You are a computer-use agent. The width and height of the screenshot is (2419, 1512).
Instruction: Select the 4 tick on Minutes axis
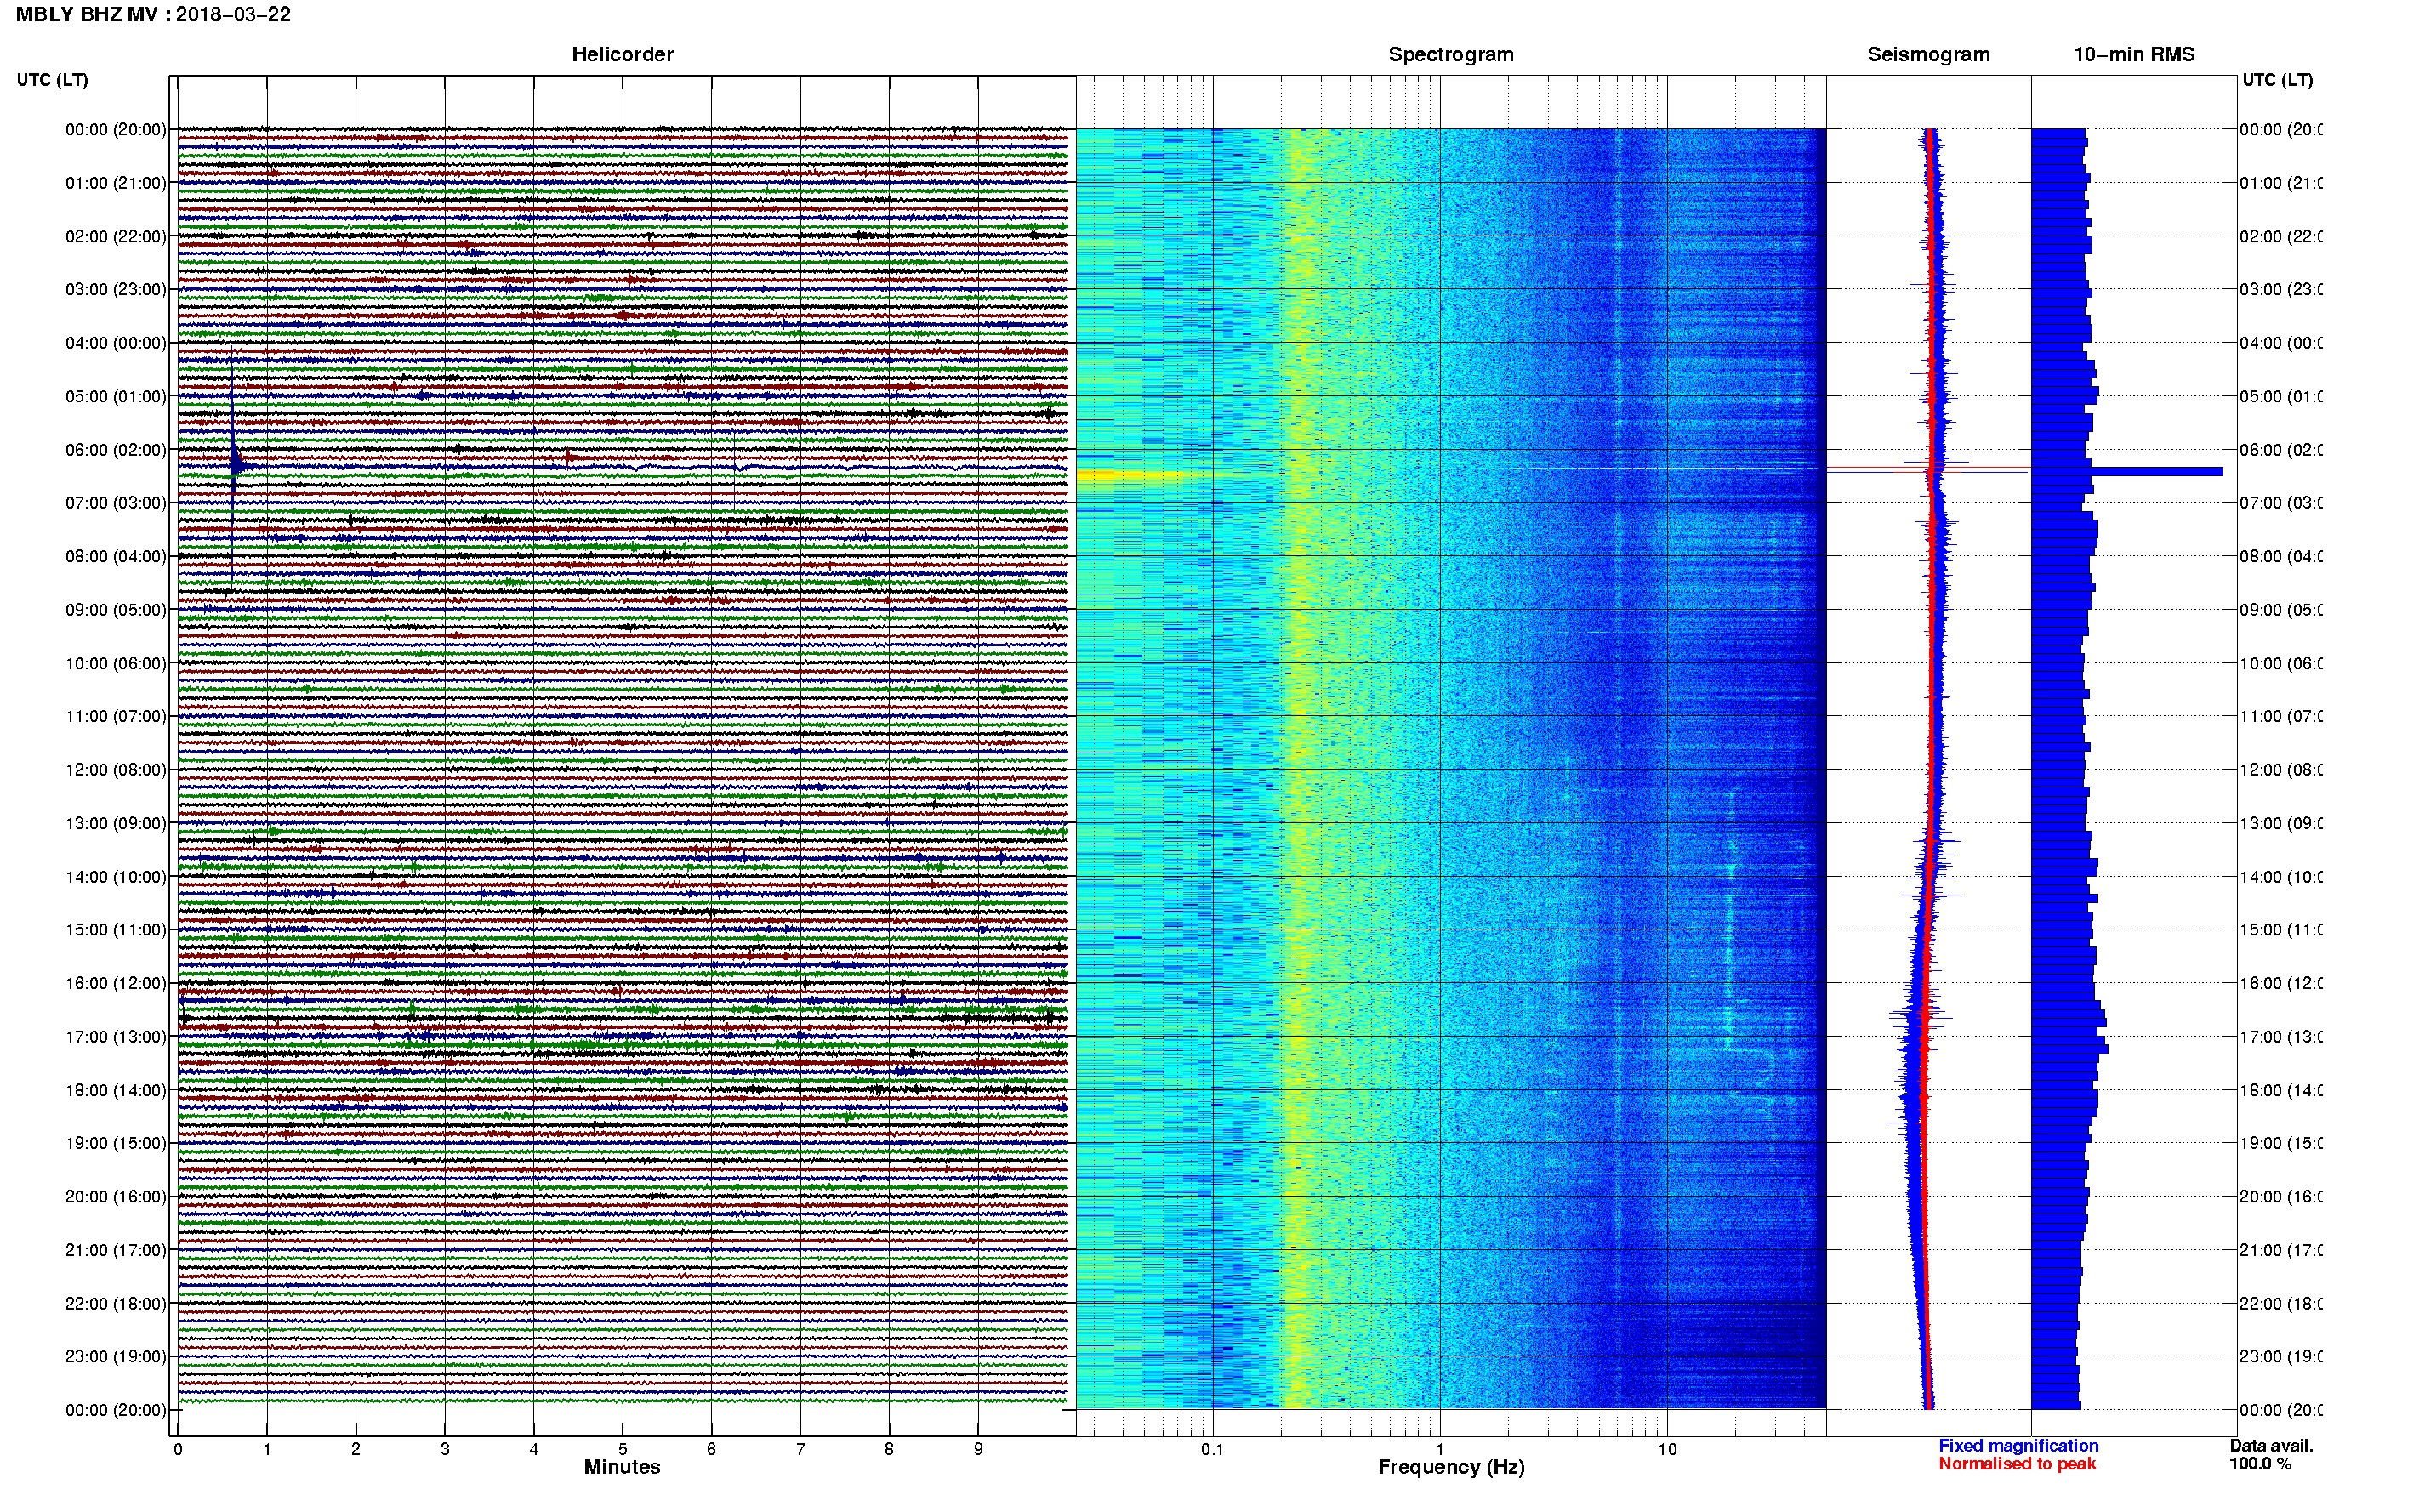pos(534,1449)
